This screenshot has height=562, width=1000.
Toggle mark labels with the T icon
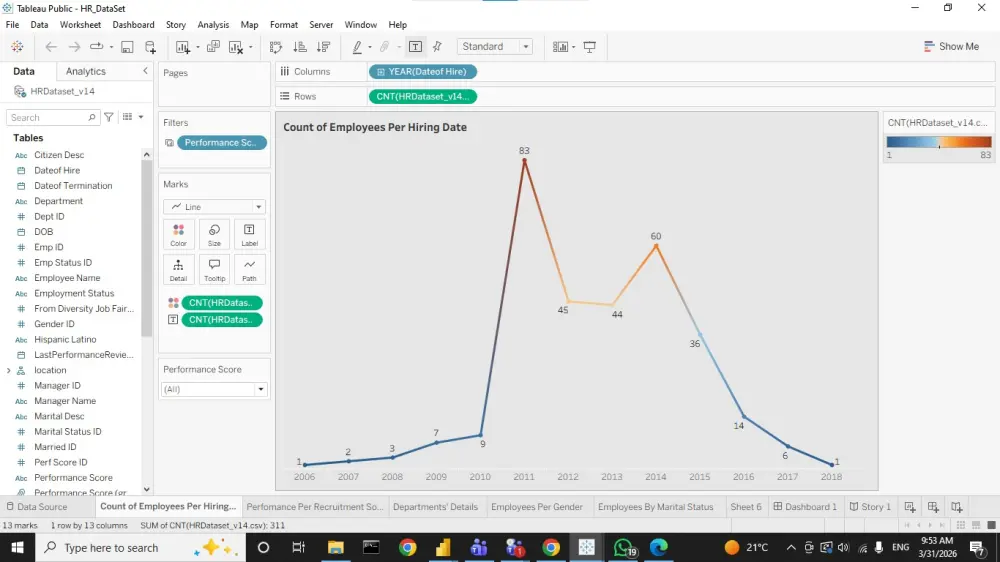pyautogui.click(x=415, y=47)
